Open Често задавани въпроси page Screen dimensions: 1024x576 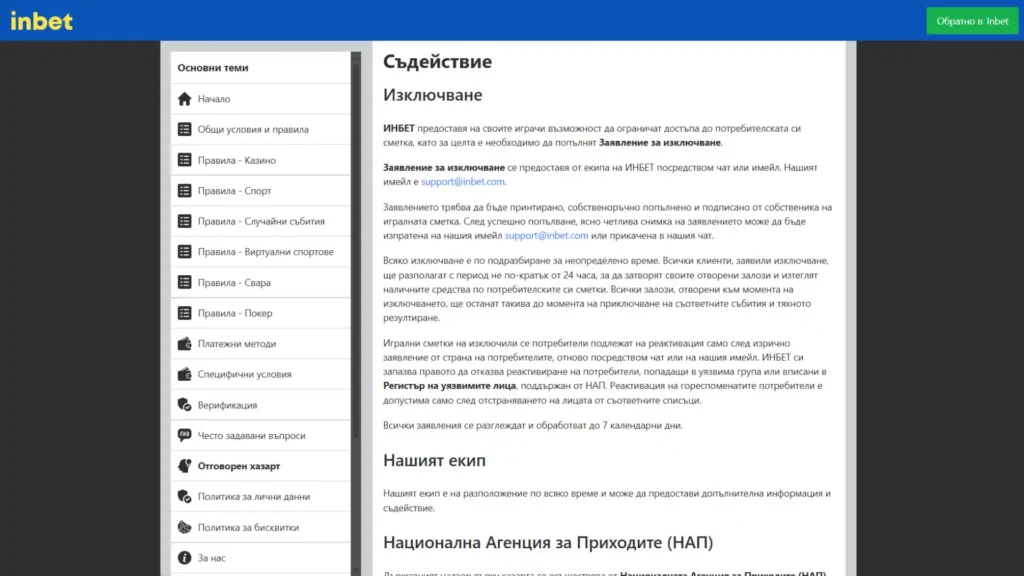(x=261, y=435)
